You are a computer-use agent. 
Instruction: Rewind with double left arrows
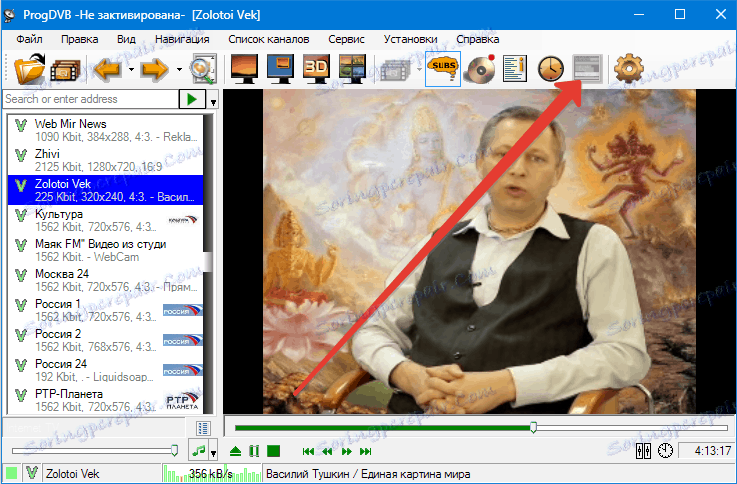(327, 452)
